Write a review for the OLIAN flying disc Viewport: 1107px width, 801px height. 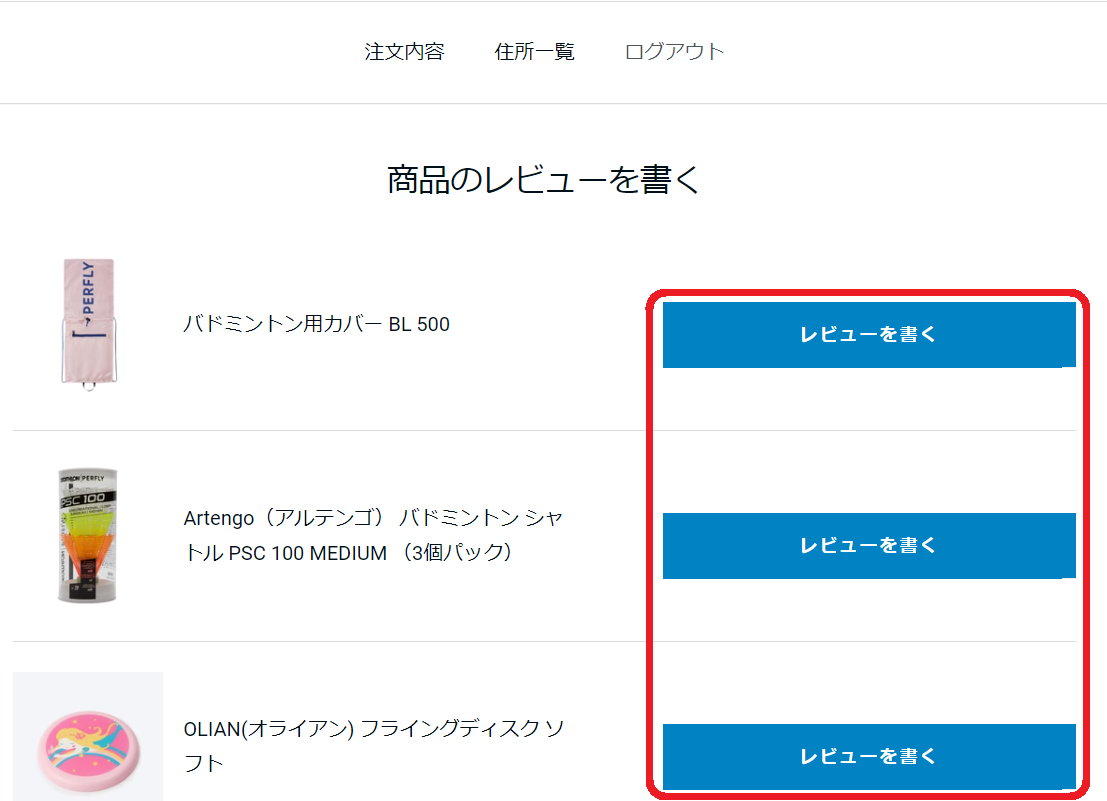pyautogui.click(x=869, y=757)
